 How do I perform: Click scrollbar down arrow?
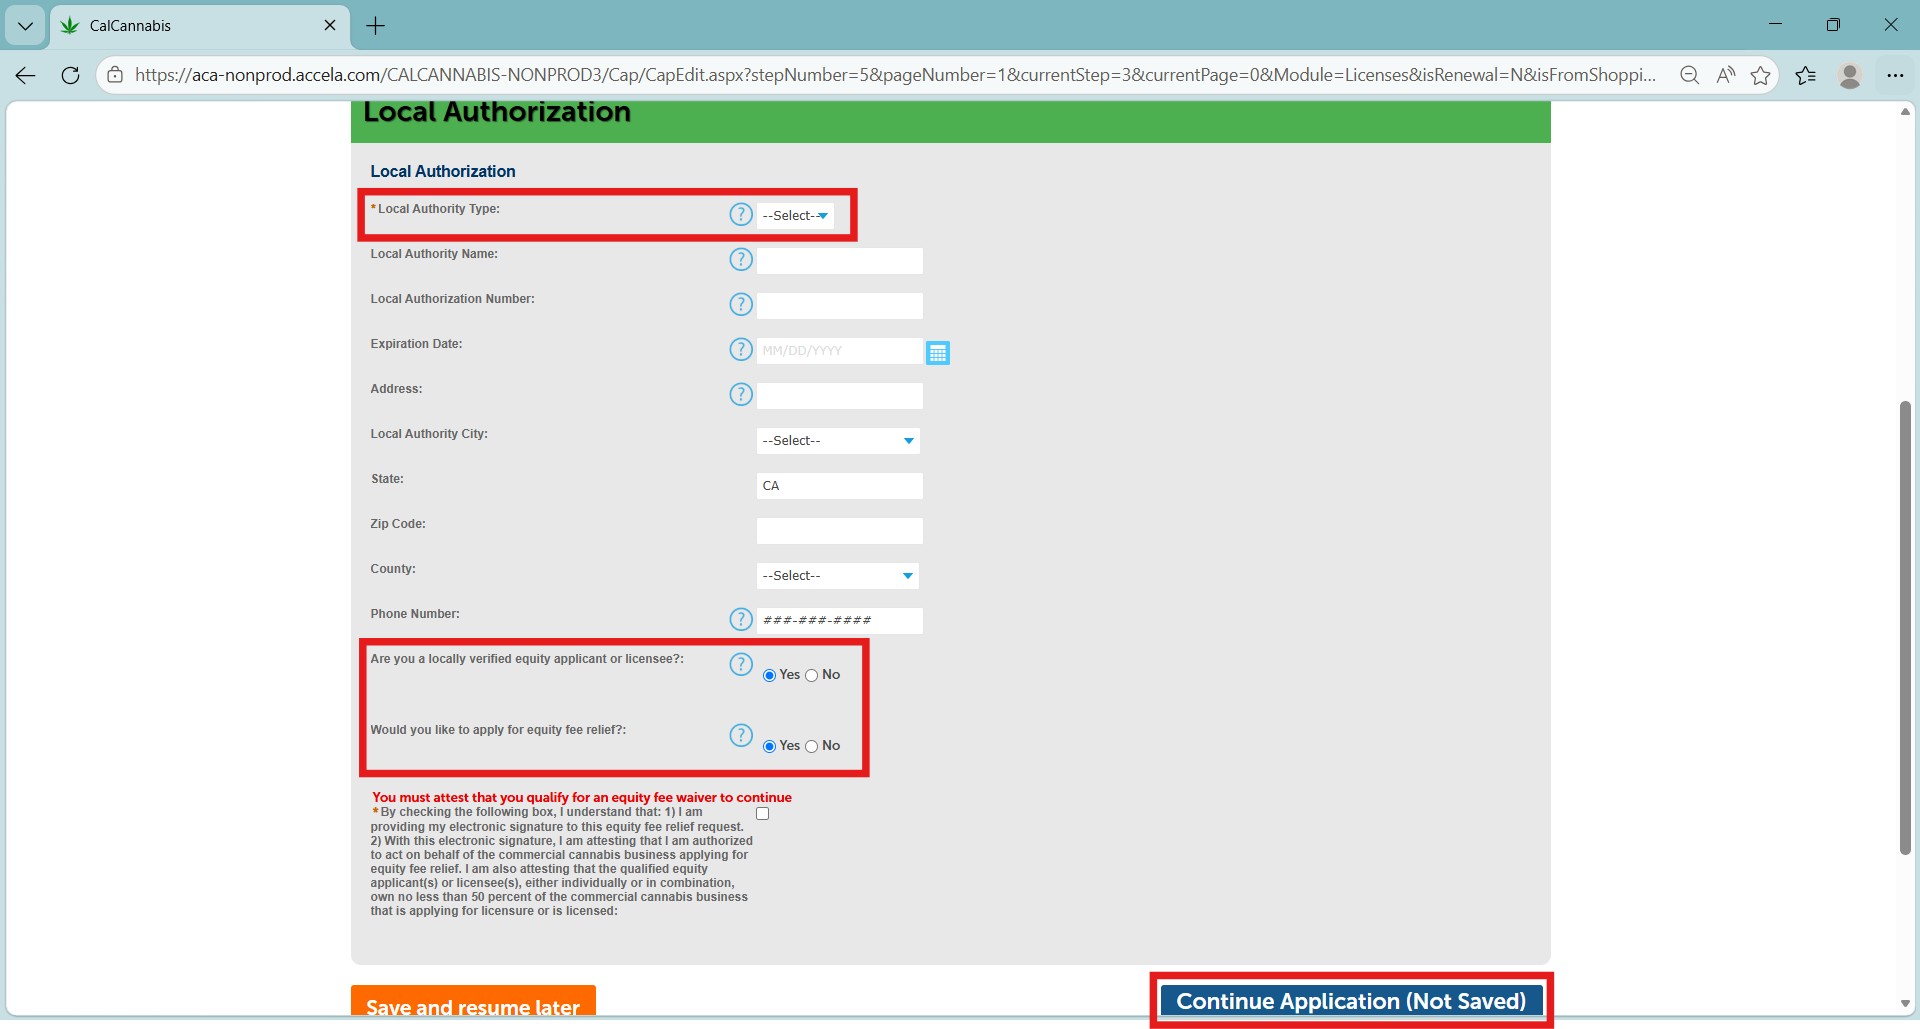point(1905,1004)
